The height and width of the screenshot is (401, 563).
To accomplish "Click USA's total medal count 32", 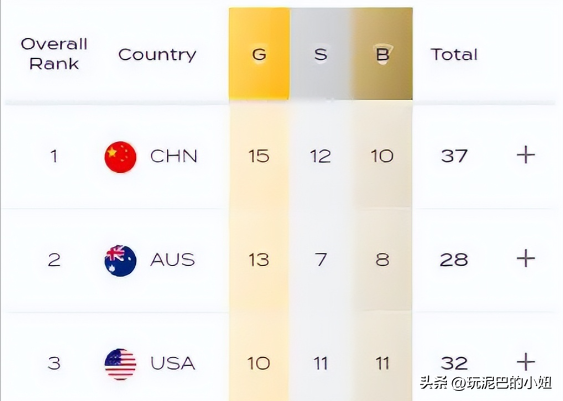I will click(x=454, y=363).
